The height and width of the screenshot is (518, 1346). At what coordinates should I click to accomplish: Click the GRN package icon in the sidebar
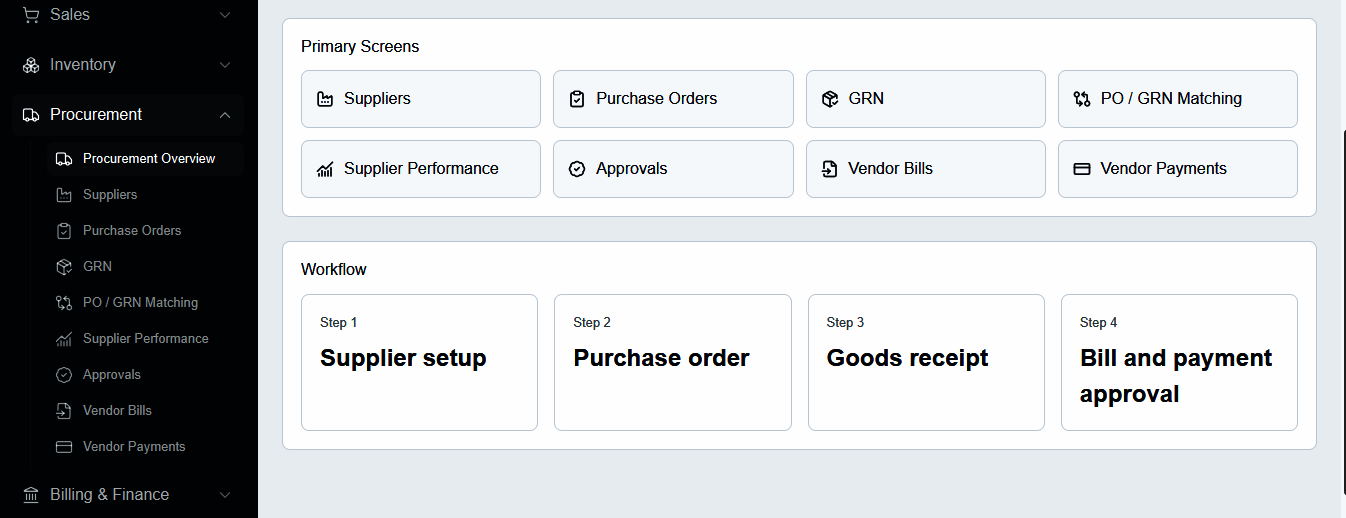point(64,267)
